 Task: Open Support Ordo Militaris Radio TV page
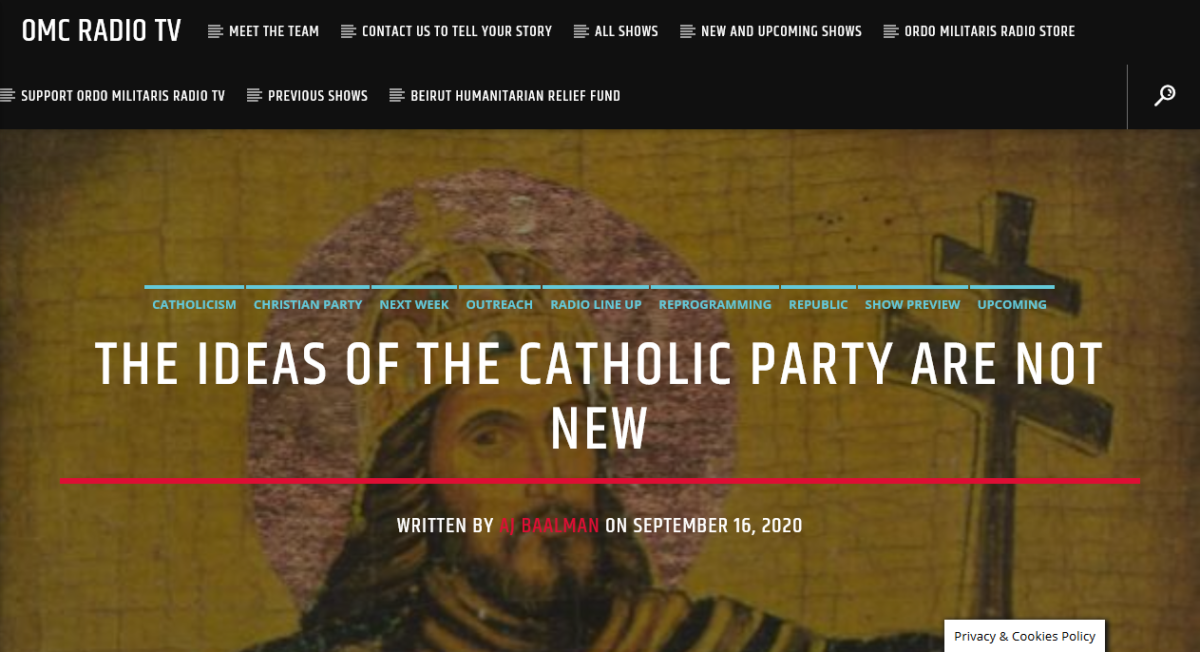tap(123, 96)
